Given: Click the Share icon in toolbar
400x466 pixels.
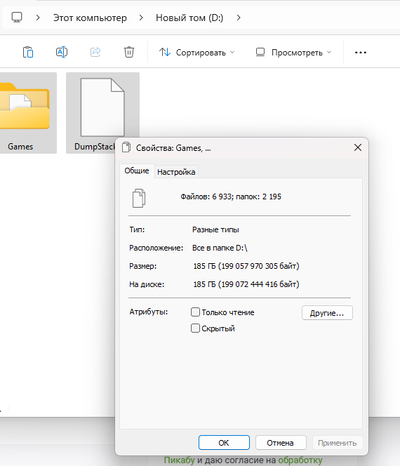Looking at the screenshot, I should pos(95,52).
